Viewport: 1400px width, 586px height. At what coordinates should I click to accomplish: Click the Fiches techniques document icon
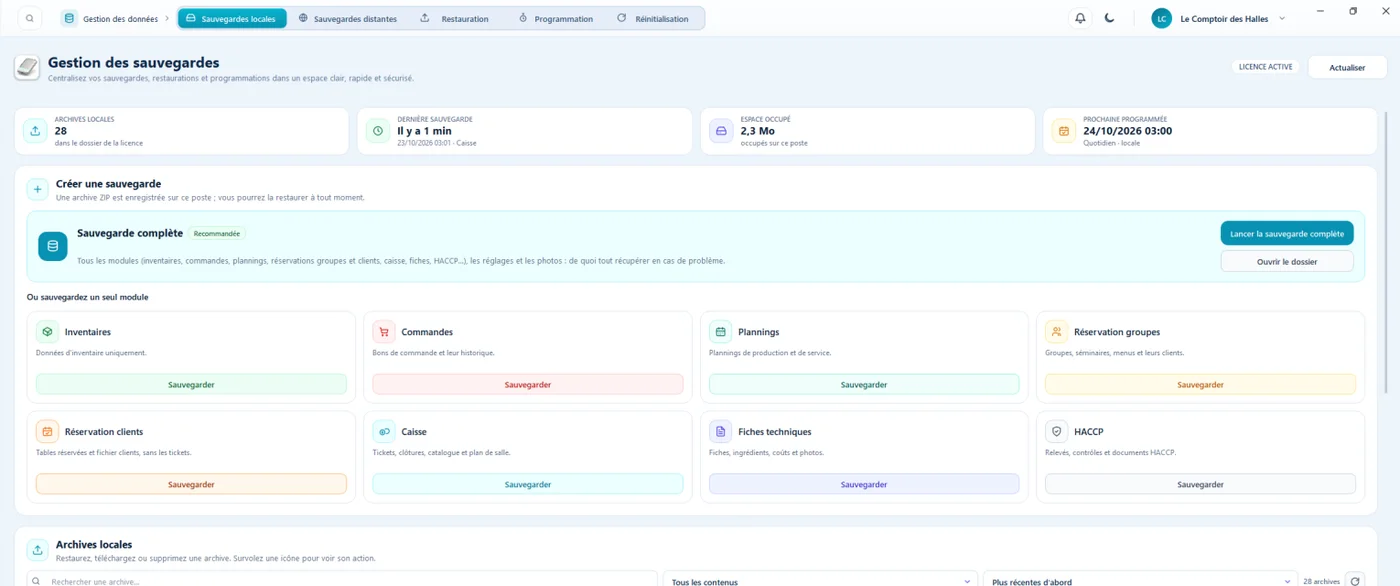point(720,431)
